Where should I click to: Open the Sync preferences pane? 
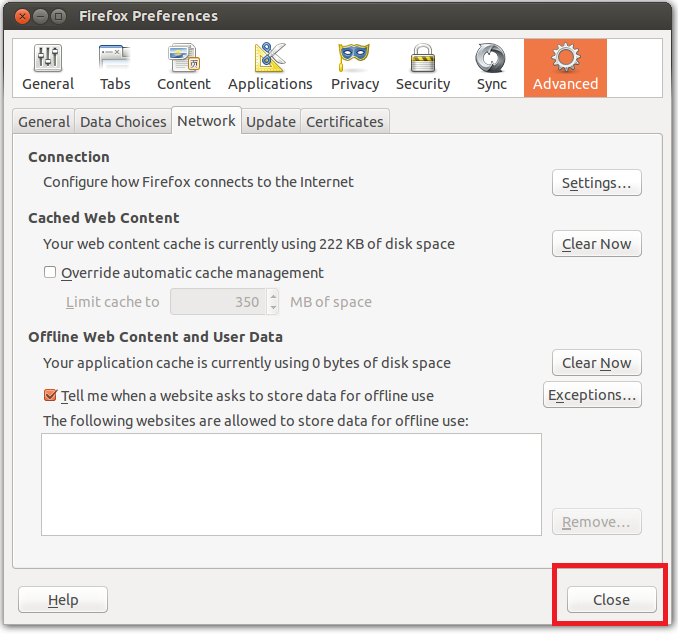click(491, 68)
